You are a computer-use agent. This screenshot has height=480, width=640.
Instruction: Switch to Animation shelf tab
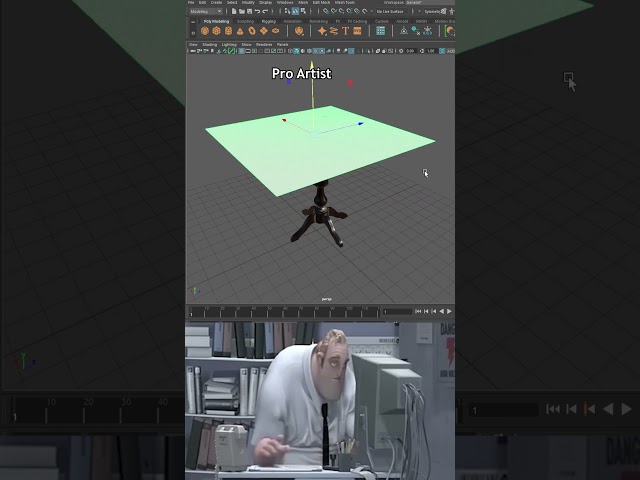292,21
